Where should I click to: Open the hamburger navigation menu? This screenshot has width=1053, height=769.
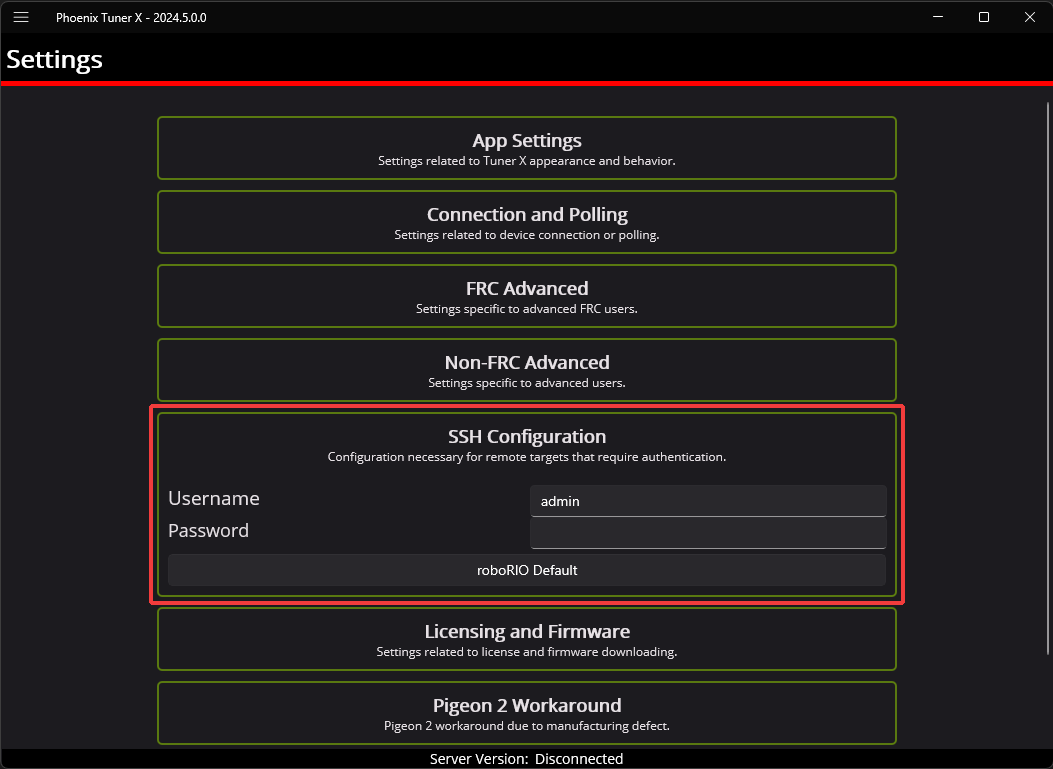click(21, 17)
